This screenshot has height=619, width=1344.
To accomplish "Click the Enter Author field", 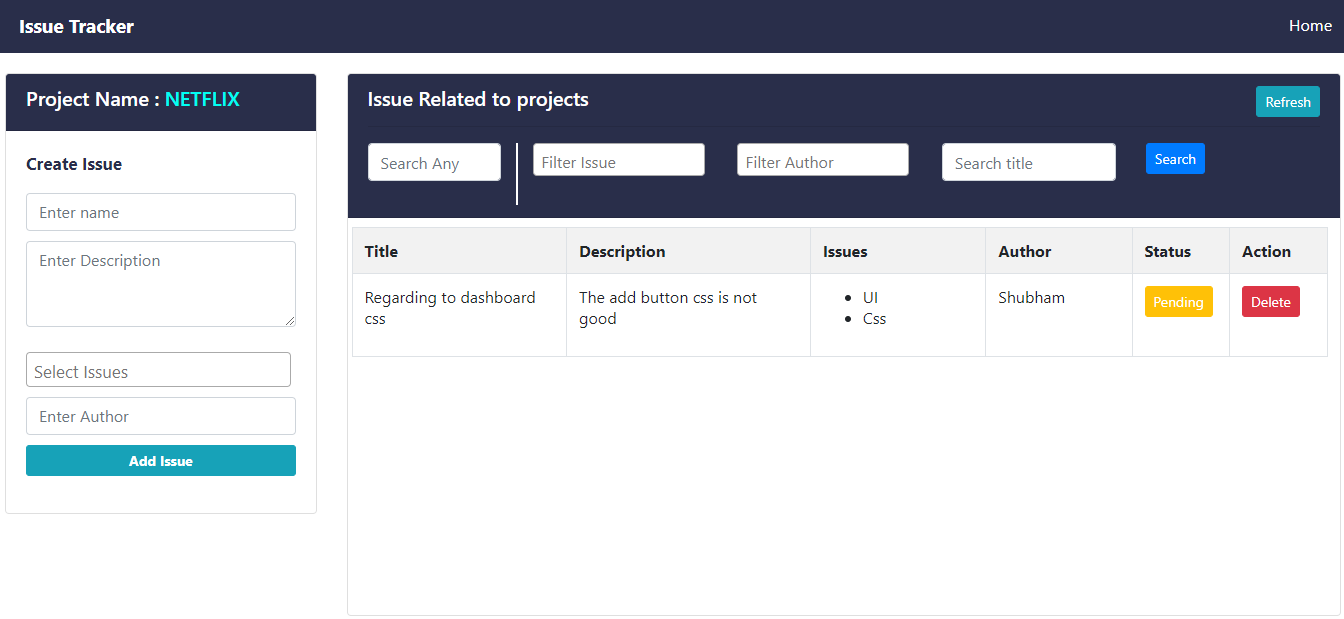I will pyautogui.click(x=160, y=416).
